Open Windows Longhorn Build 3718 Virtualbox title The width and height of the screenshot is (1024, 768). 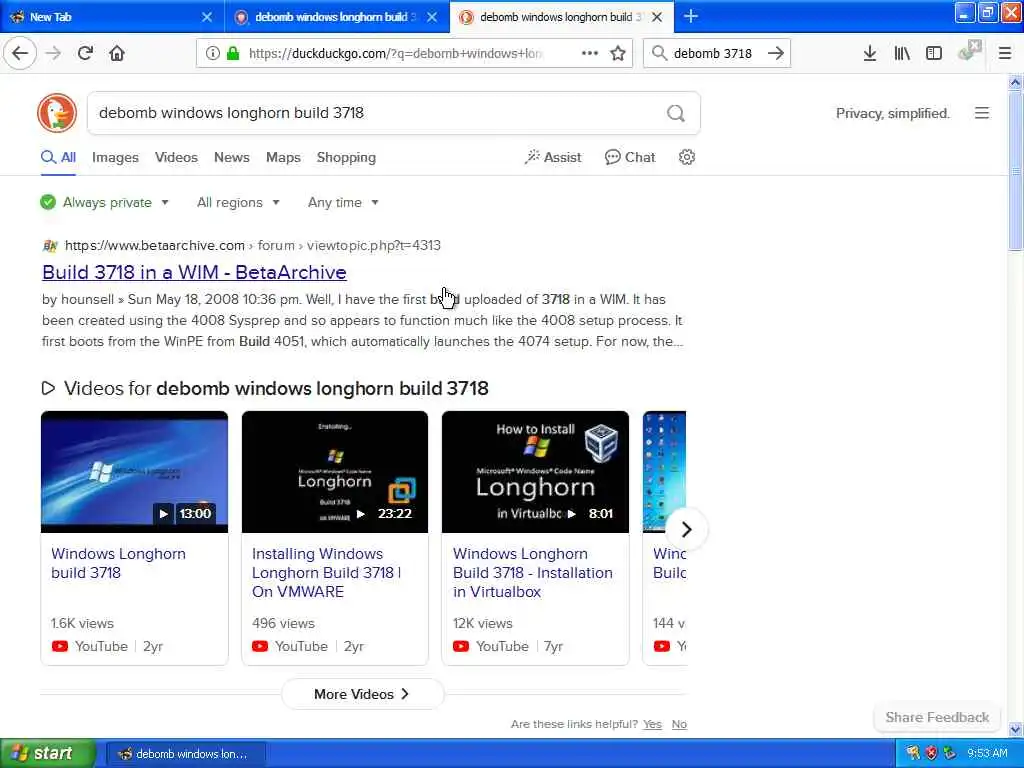click(x=533, y=573)
